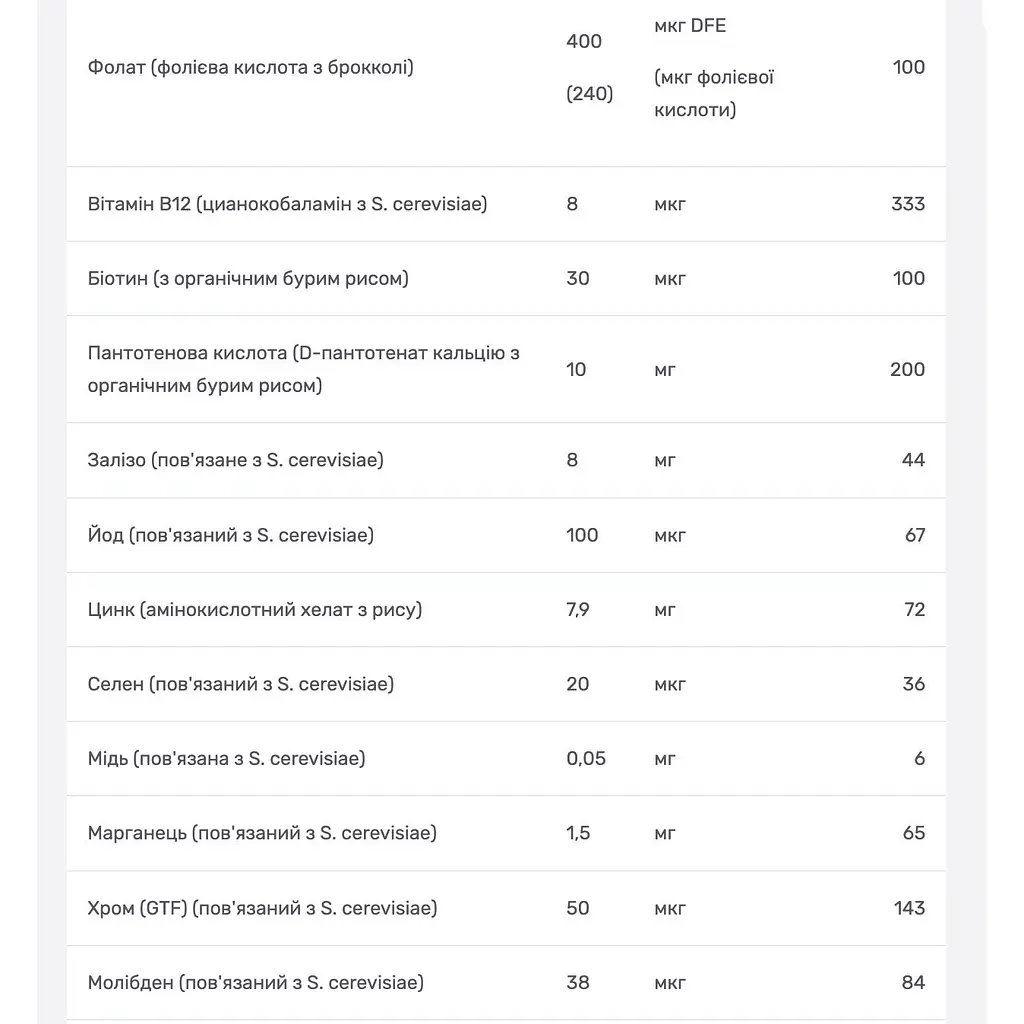Click the 333 percent value for B12
The image size is (1024, 1024).
point(908,204)
